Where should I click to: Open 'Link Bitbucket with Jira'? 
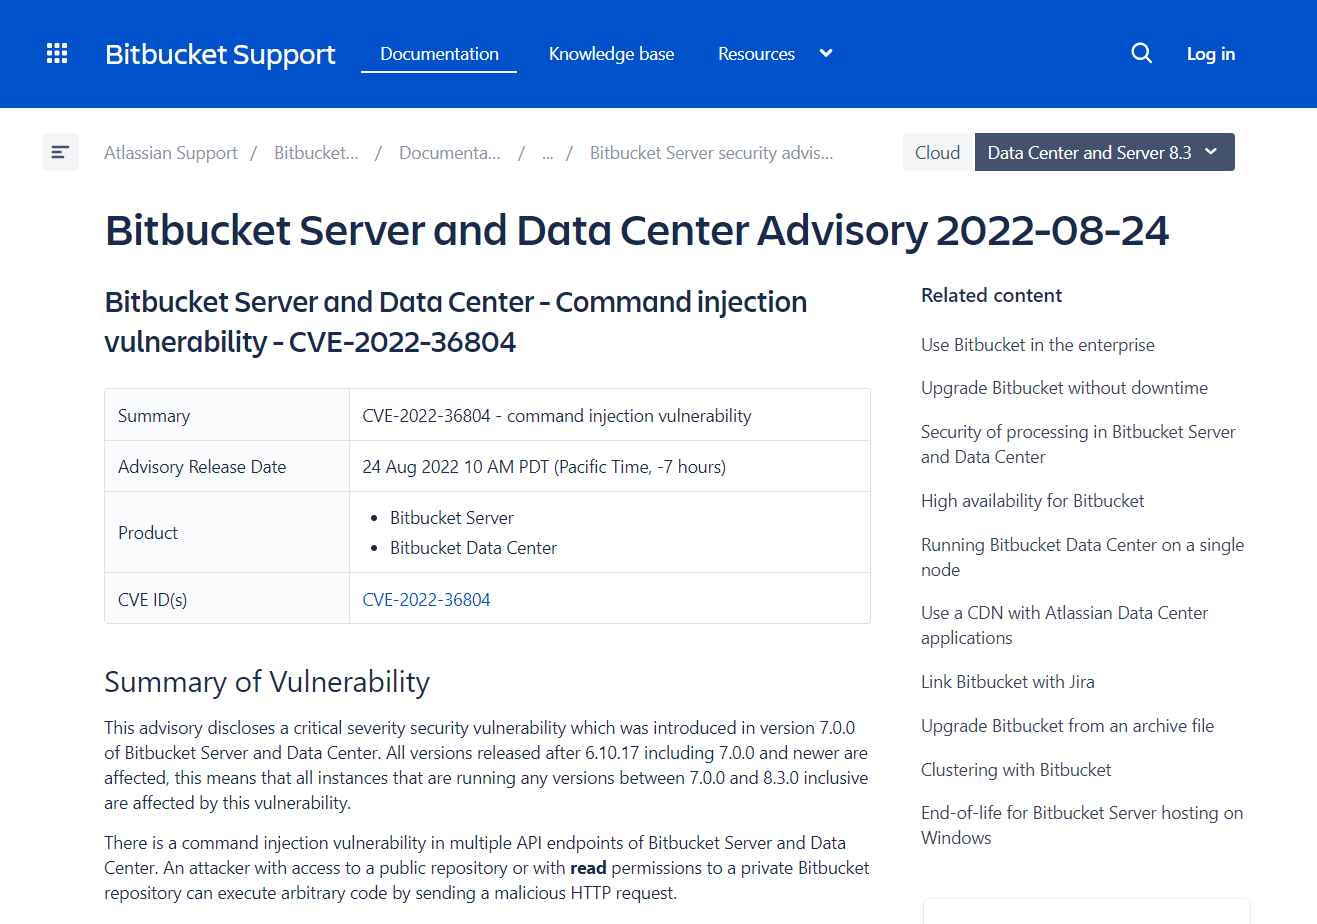point(1007,681)
